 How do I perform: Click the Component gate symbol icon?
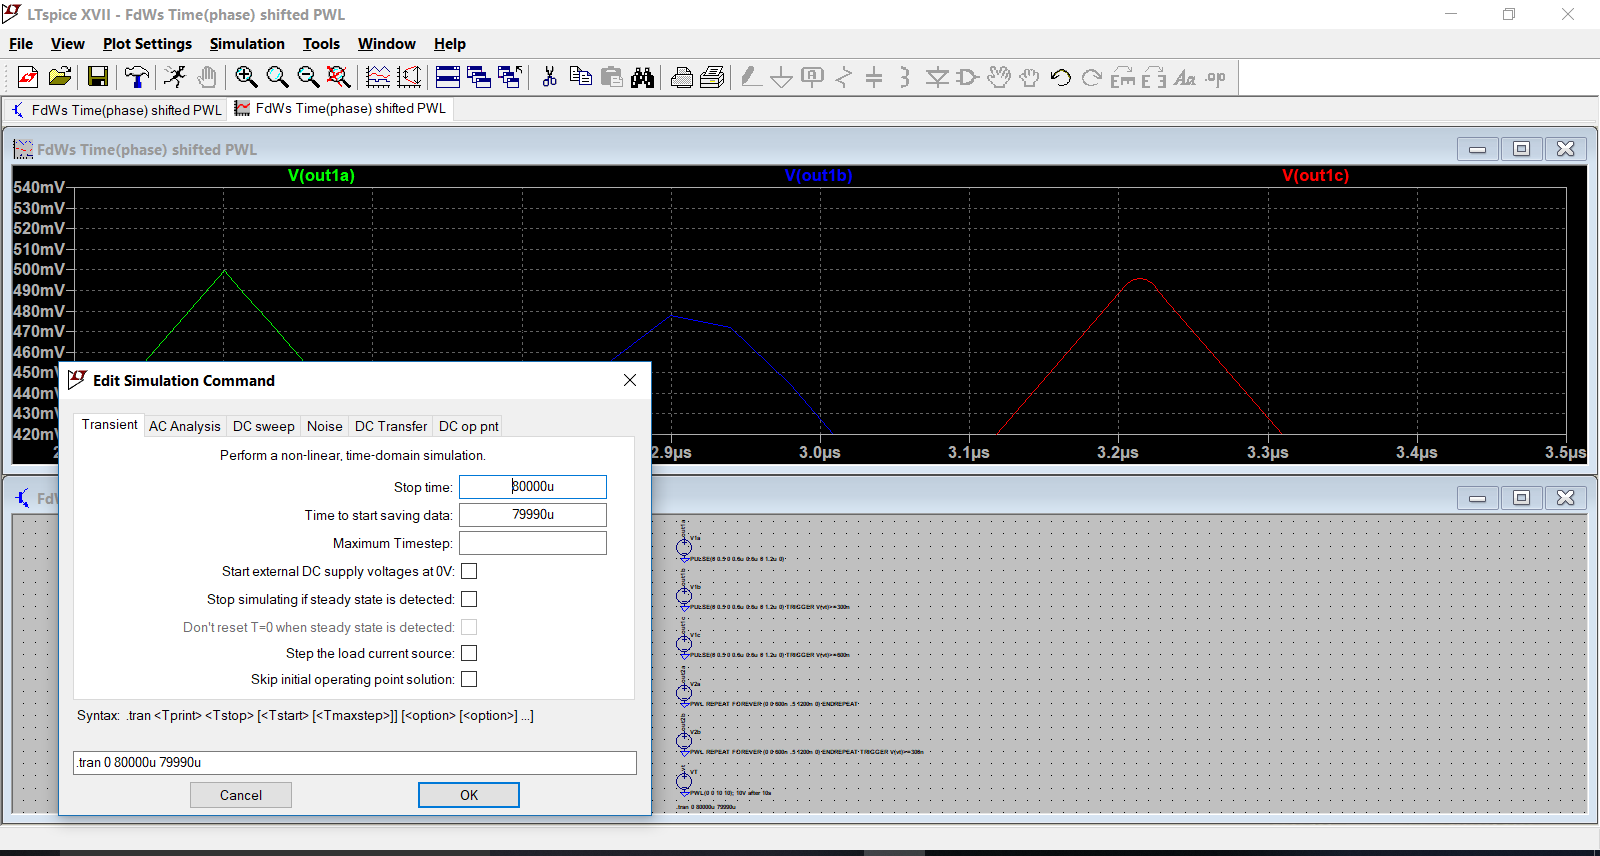[967, 77]
